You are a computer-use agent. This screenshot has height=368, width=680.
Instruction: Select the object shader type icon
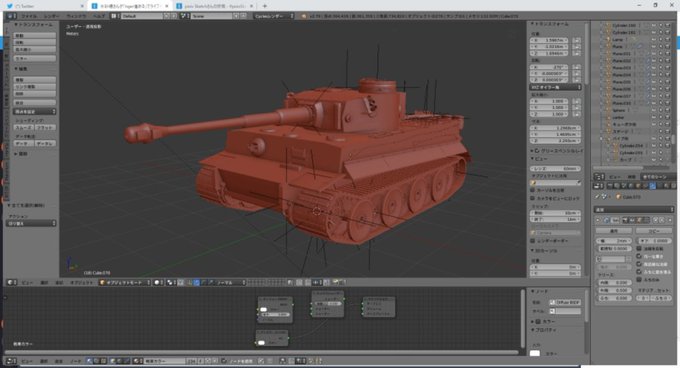point(113,361)
